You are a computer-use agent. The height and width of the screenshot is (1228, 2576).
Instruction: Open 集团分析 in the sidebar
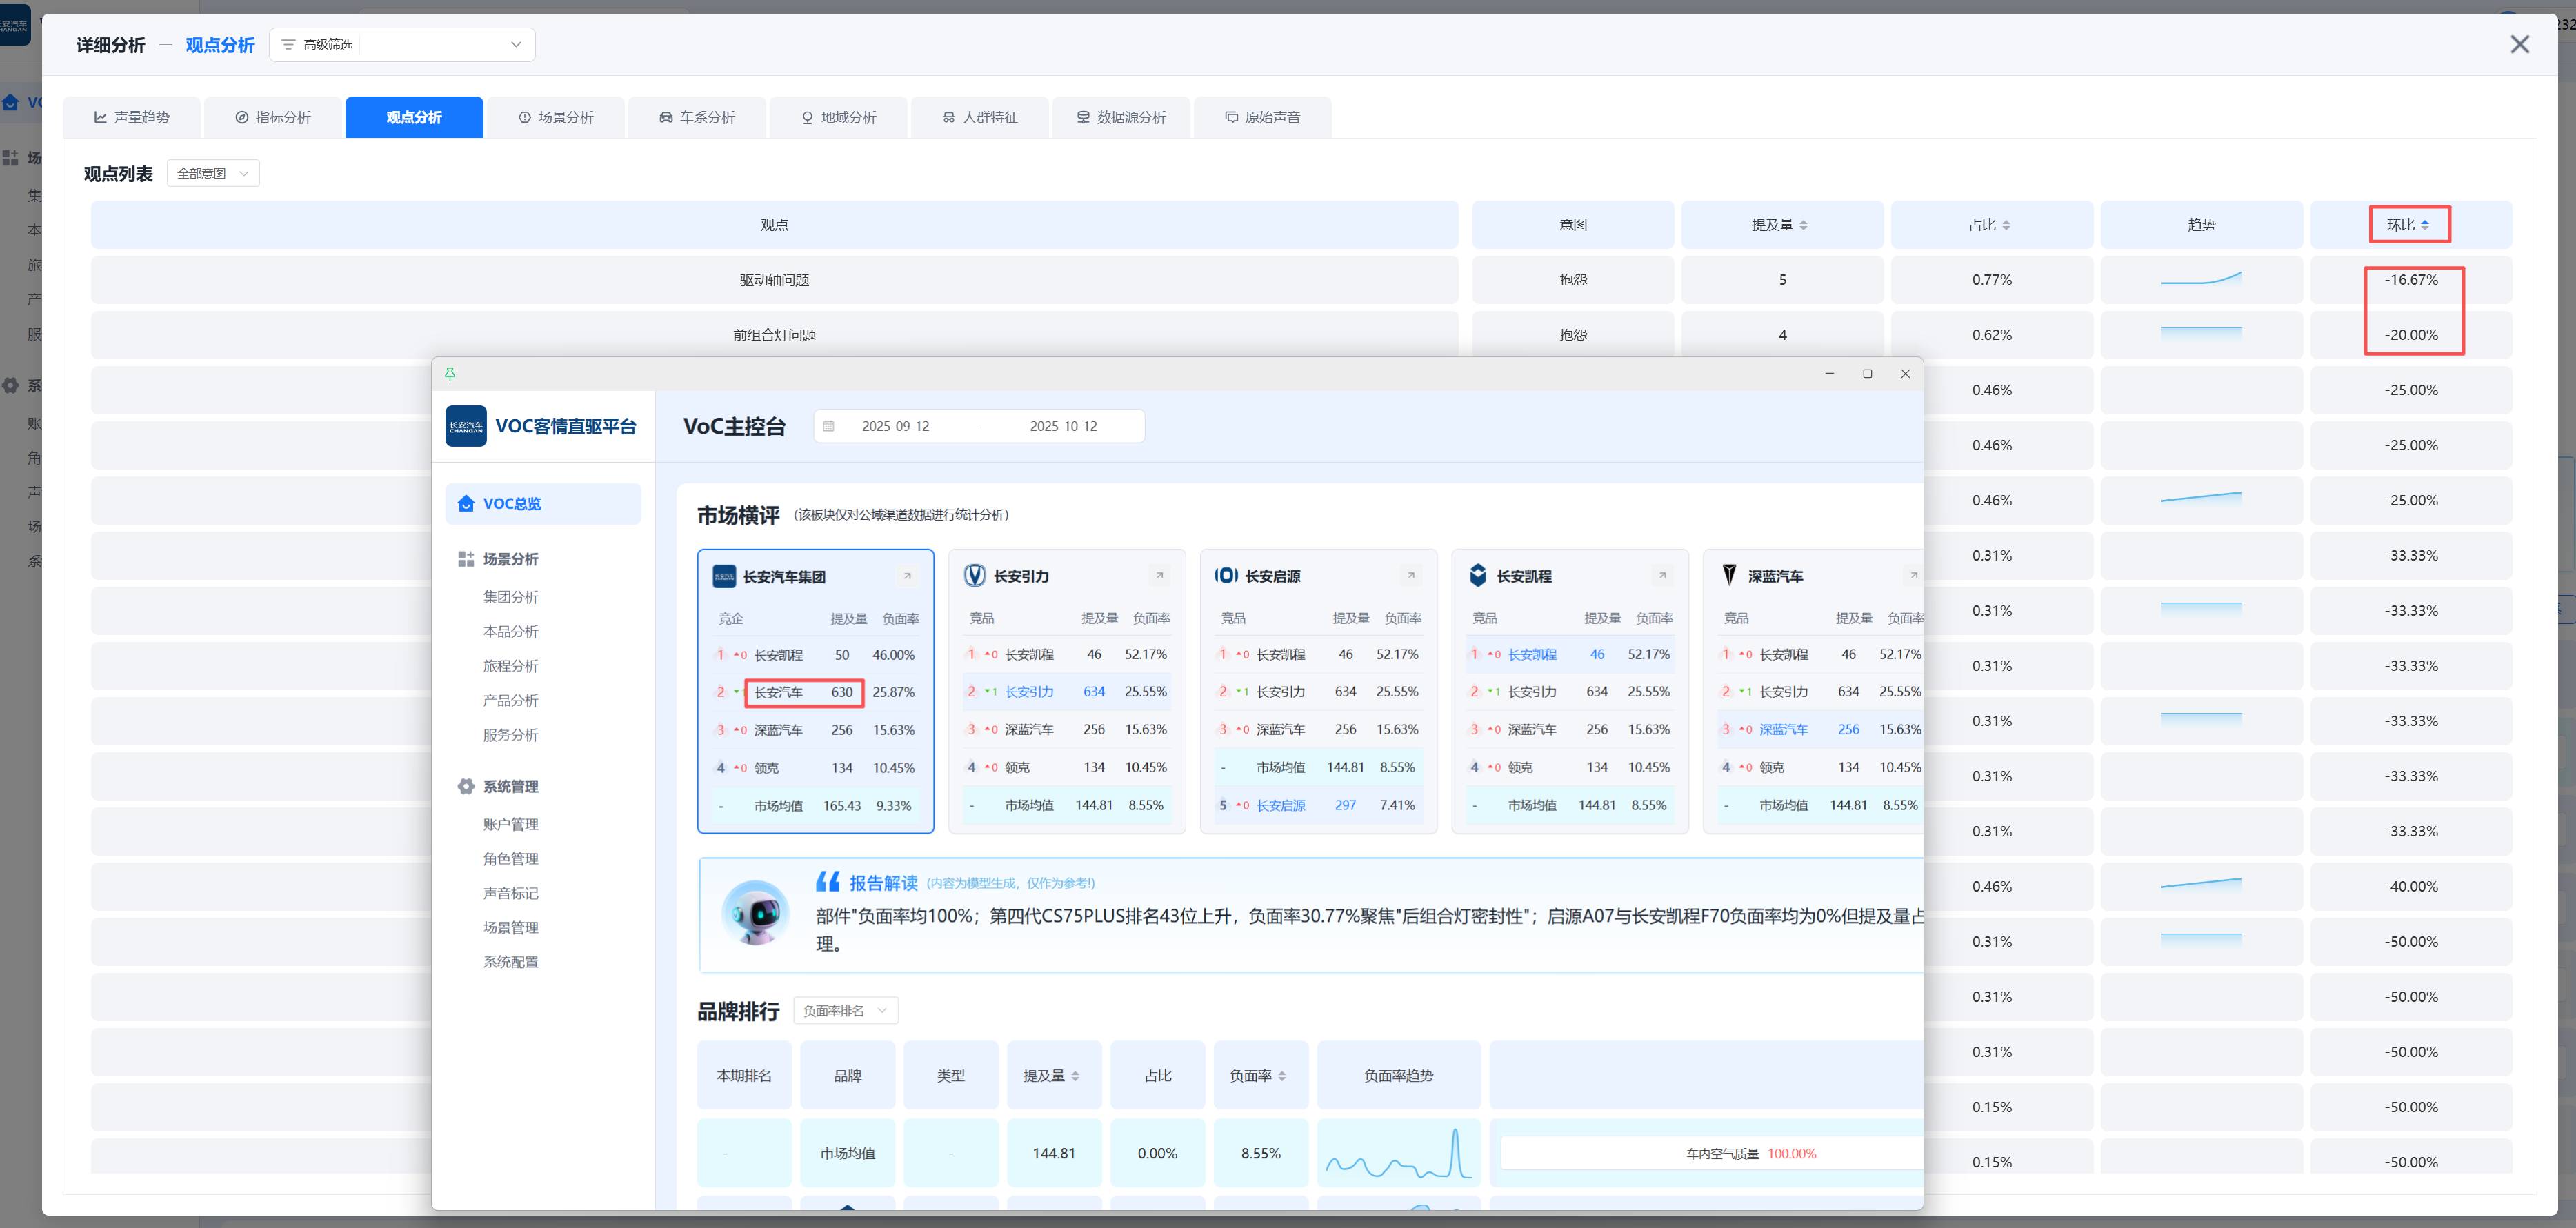coord(510,597)
